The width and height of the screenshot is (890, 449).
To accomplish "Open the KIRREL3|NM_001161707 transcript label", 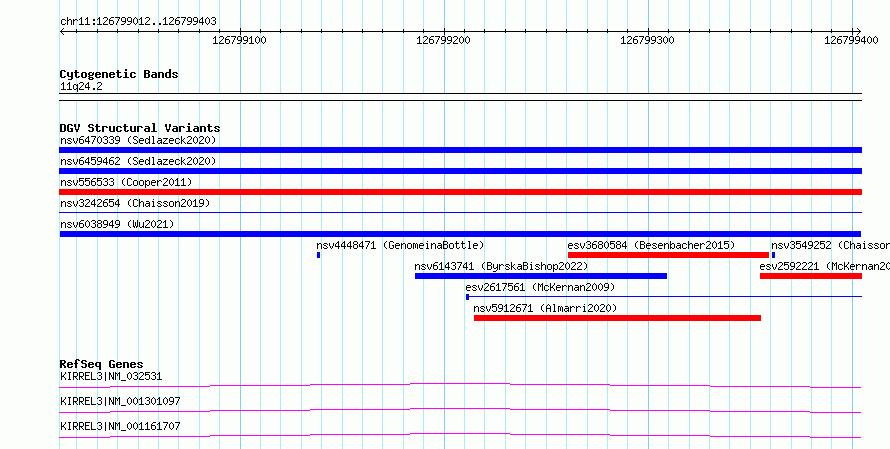I will 120,426.
